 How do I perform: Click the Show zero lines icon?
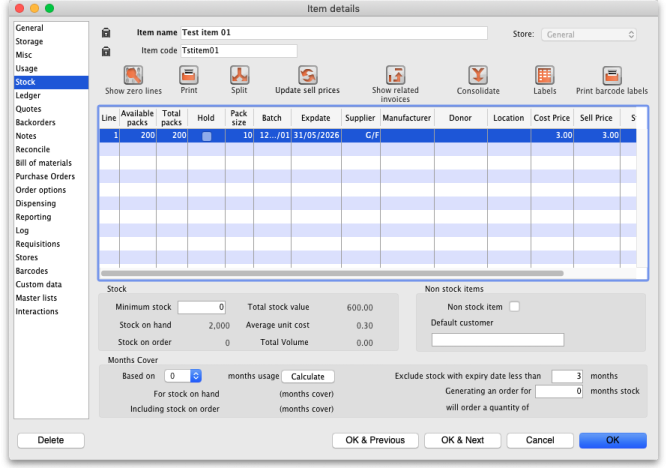coord(132,75)
